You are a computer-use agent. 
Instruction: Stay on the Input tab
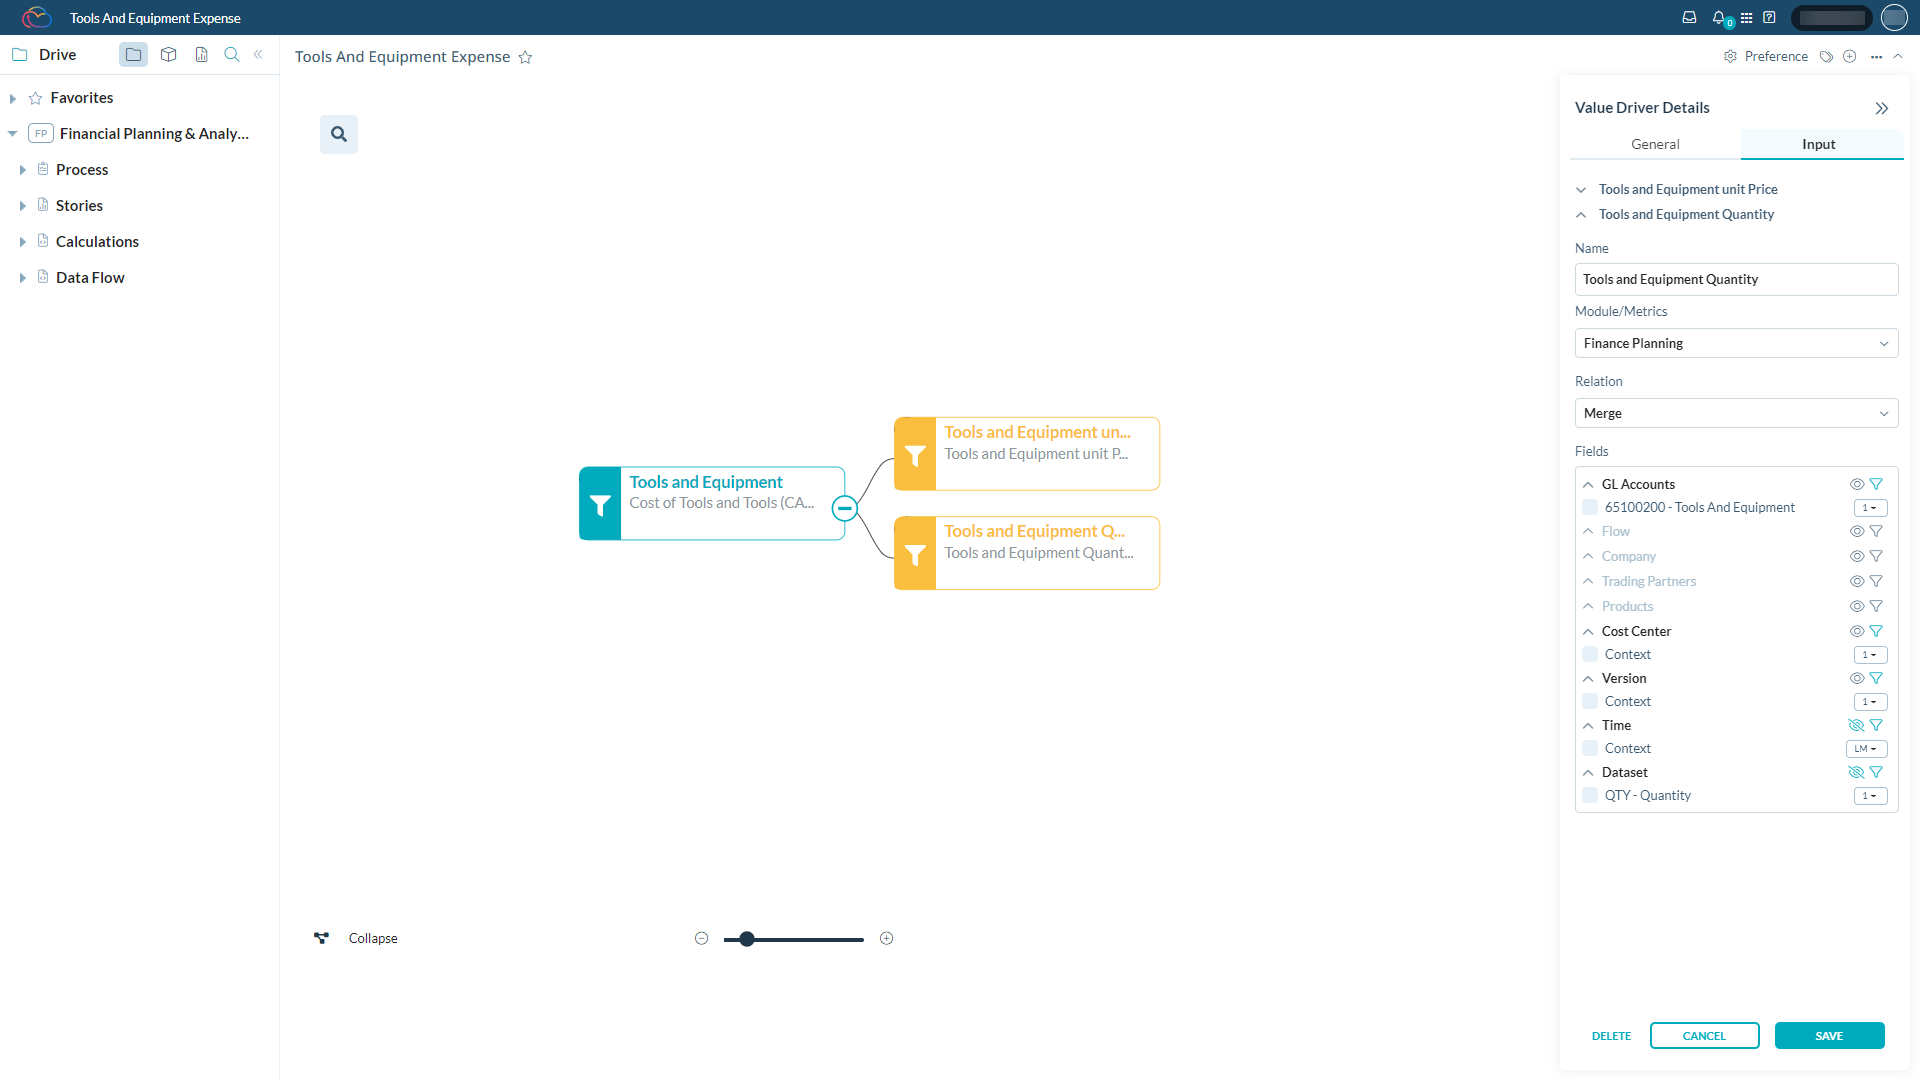point(1818,144)
